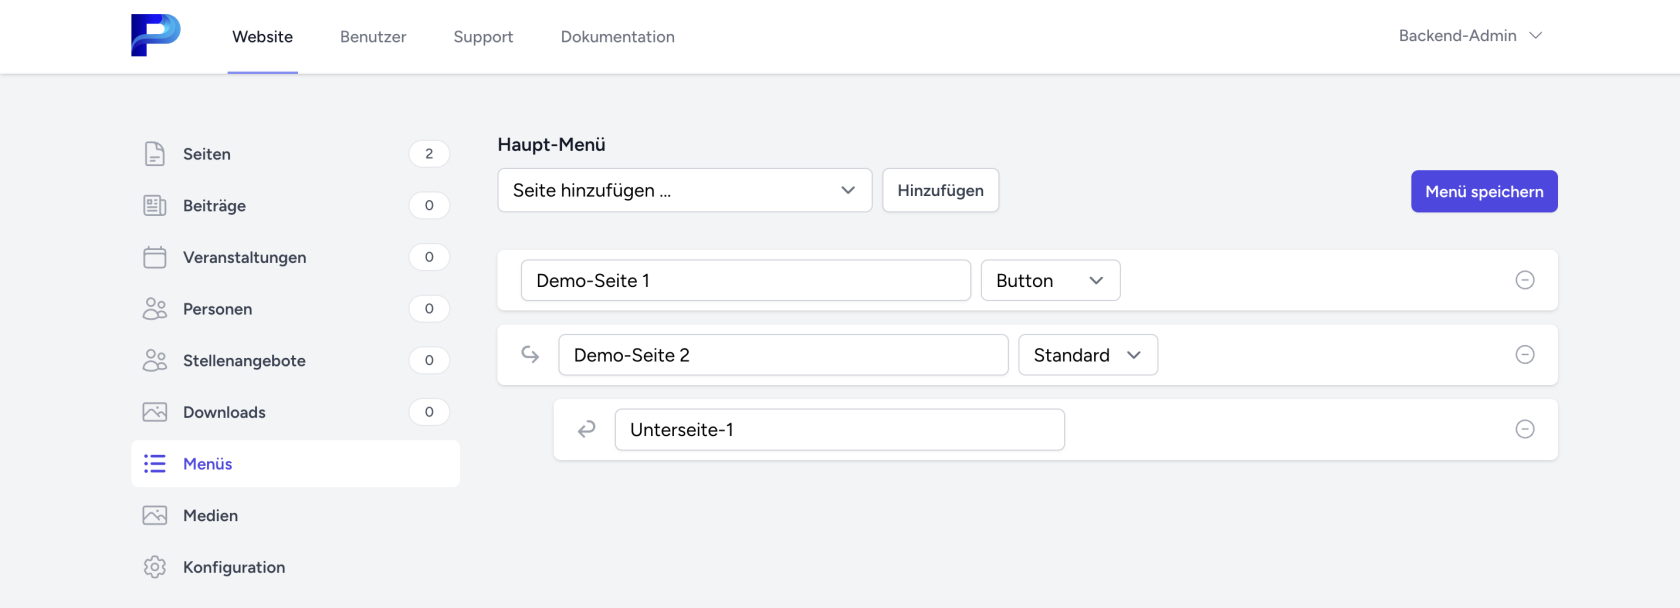Open the Dokumentation tab

click(617, 37)
